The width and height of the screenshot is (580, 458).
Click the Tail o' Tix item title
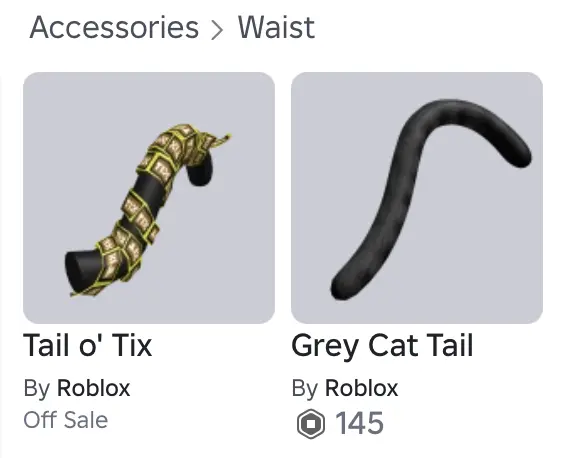pos(88,346)
